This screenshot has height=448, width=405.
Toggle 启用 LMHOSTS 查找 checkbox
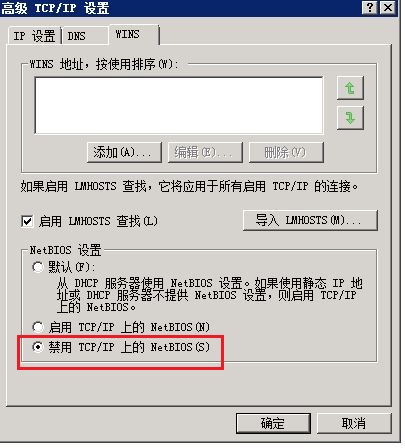(27, 221)
